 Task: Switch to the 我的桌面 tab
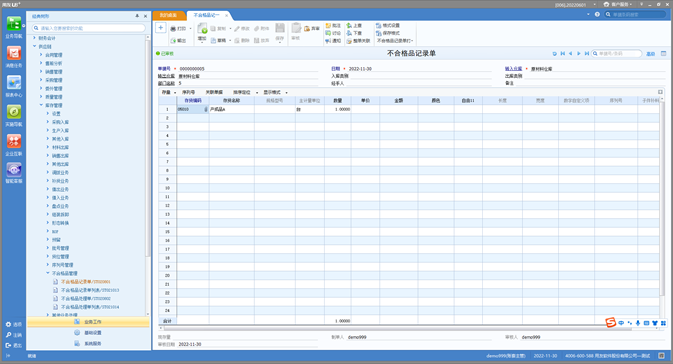[169, 15]
